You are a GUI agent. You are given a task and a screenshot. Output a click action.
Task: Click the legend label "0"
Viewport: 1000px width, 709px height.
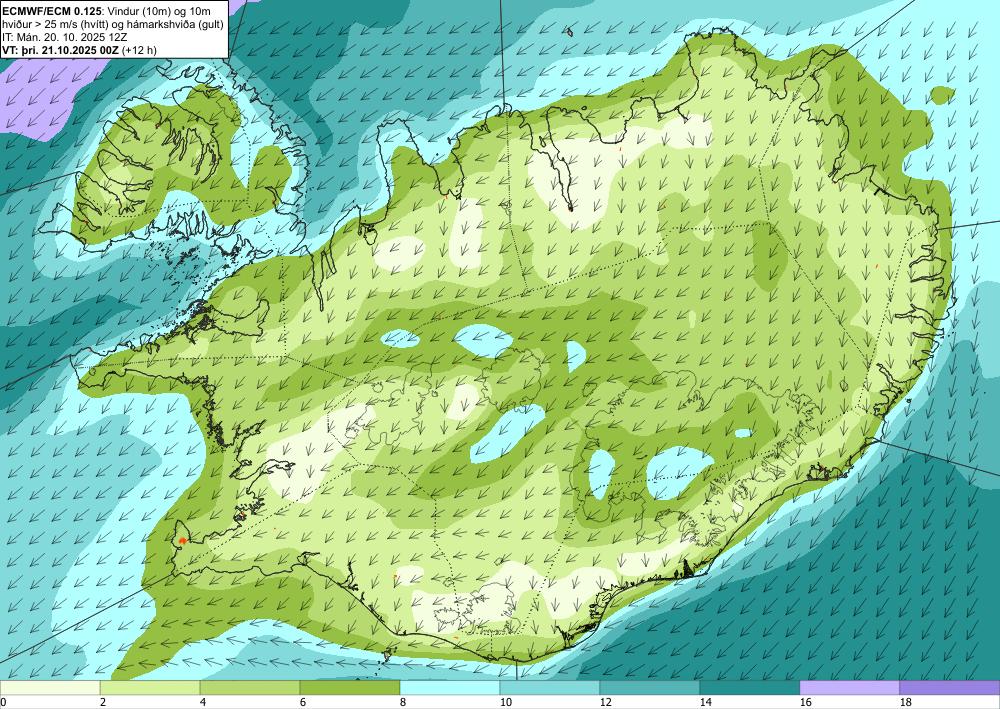3,702
